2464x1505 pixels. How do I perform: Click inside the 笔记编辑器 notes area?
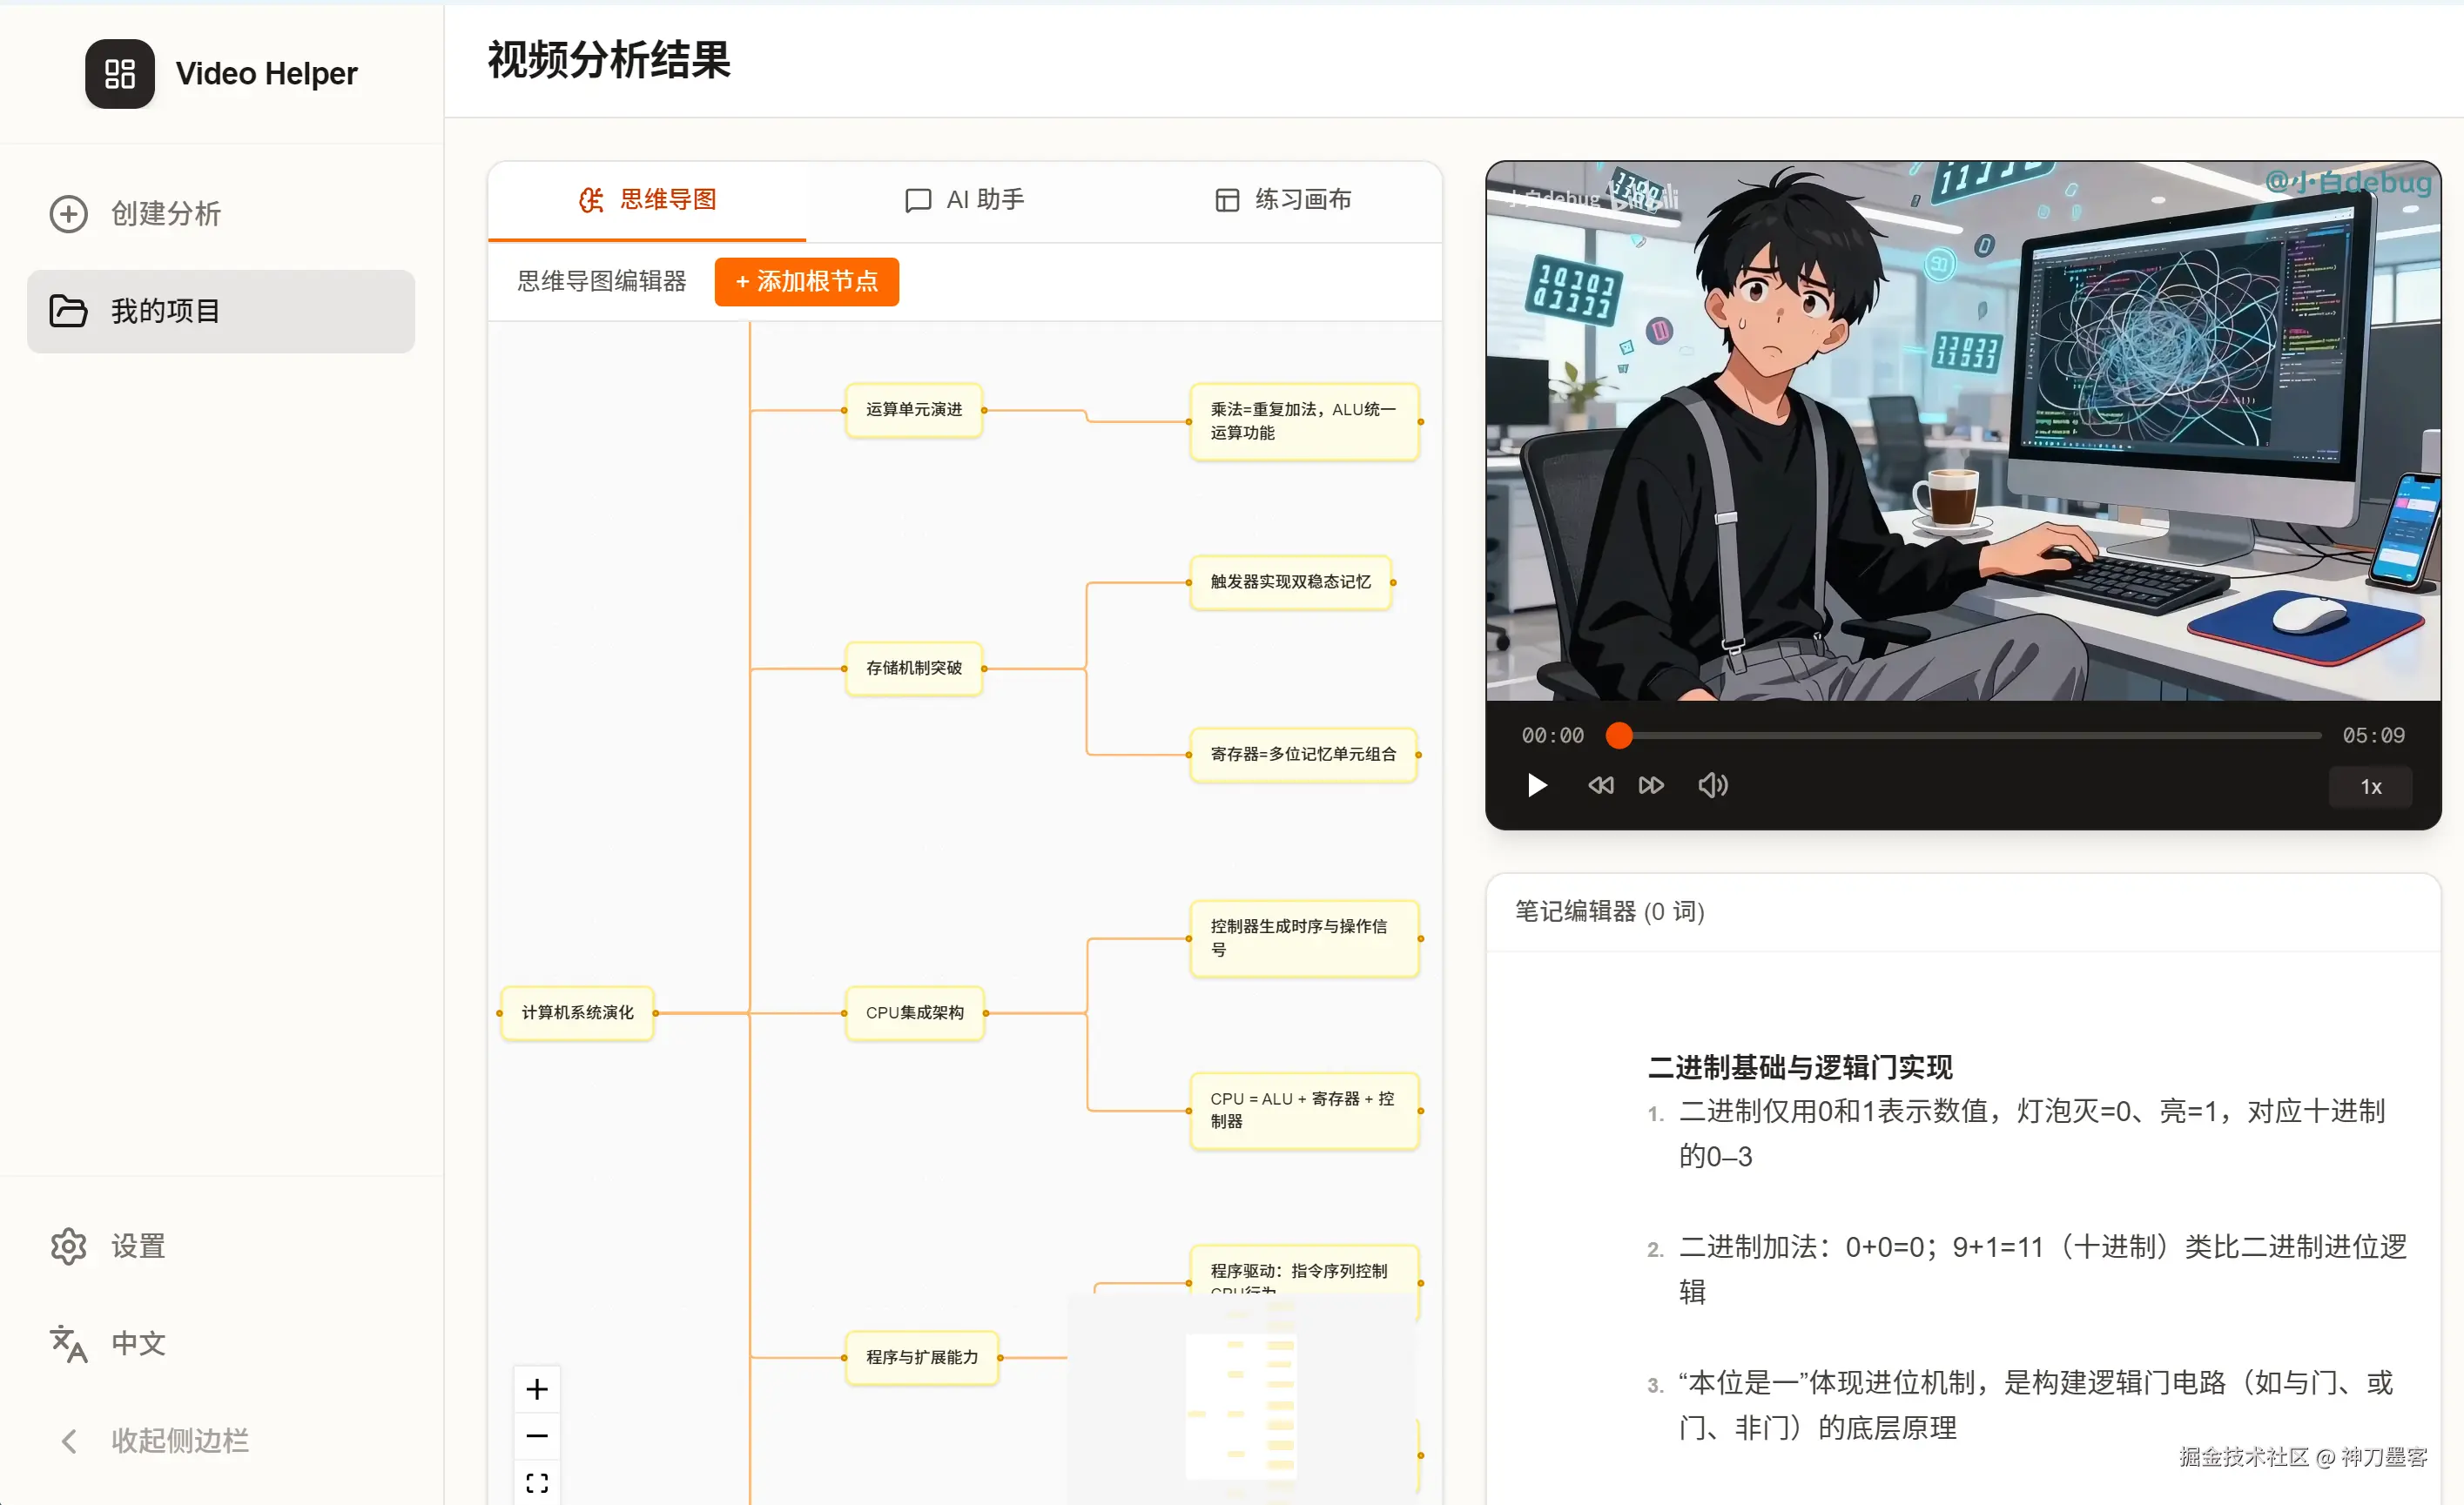point(1960,1200)
